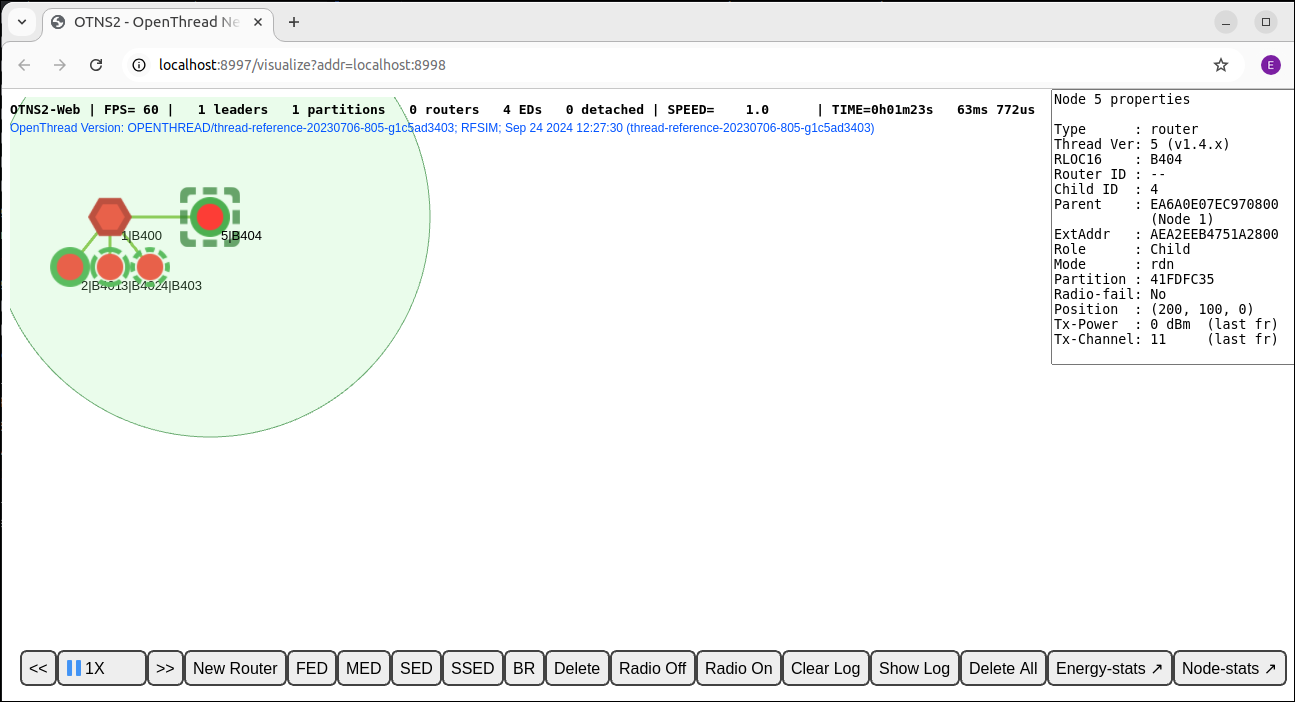This screenshot has width=1295, height=702.
Task: Add a FED node to the network
Action: [311, 668]
